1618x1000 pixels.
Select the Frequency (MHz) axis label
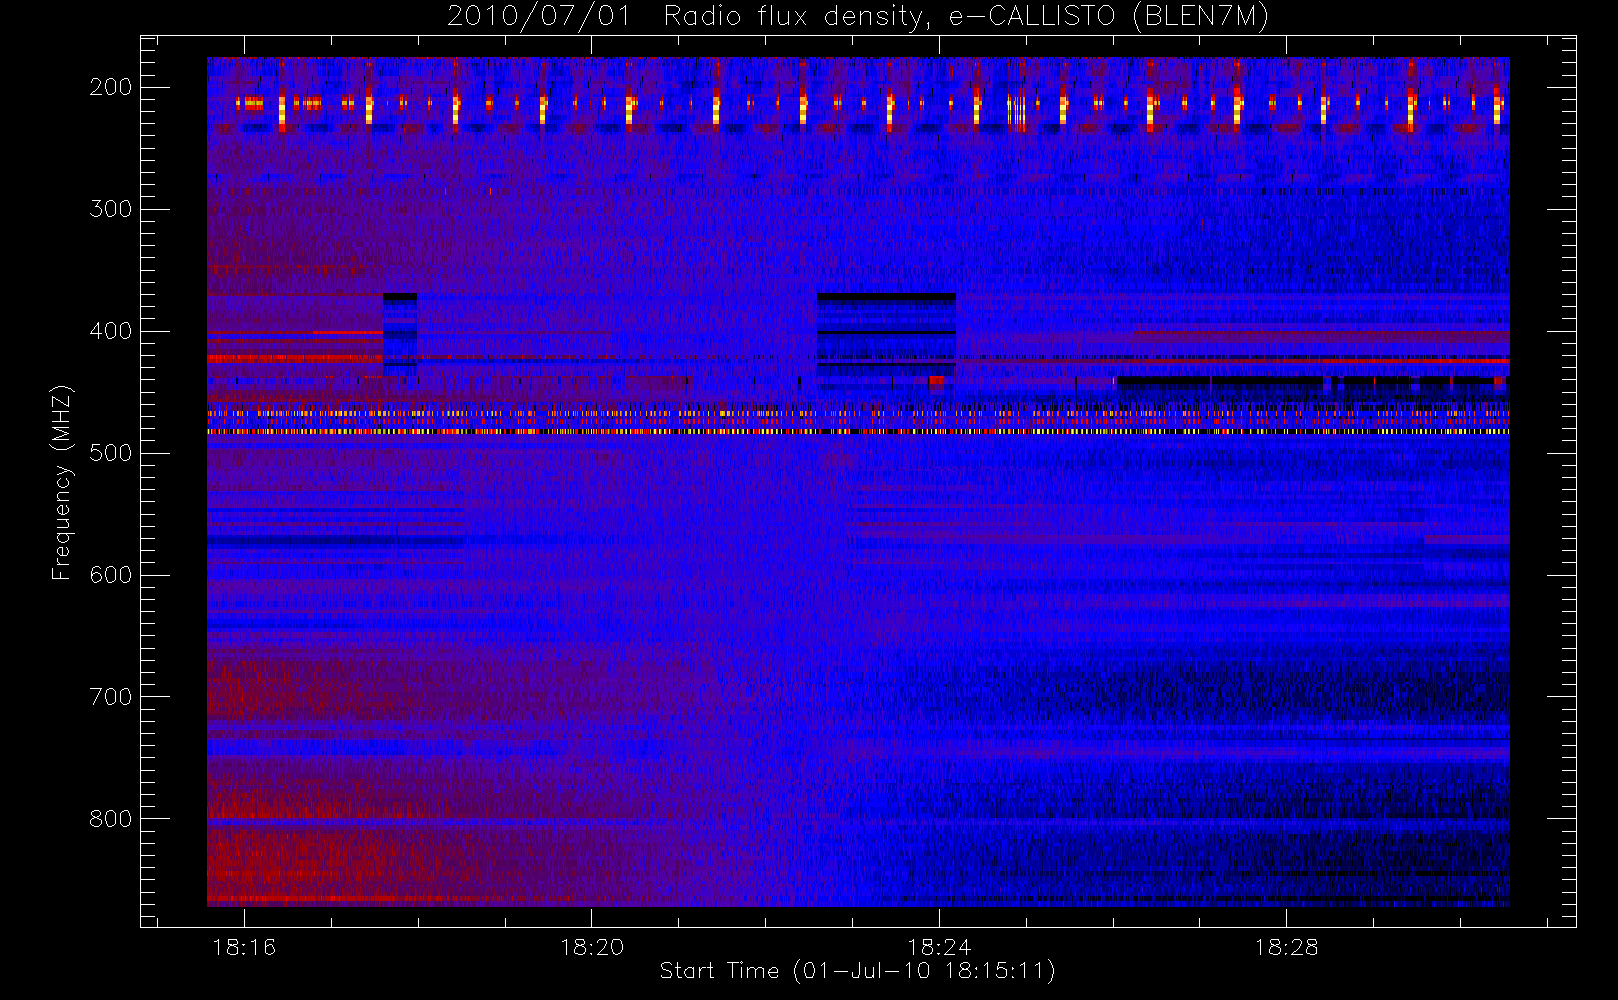point(62,483)
